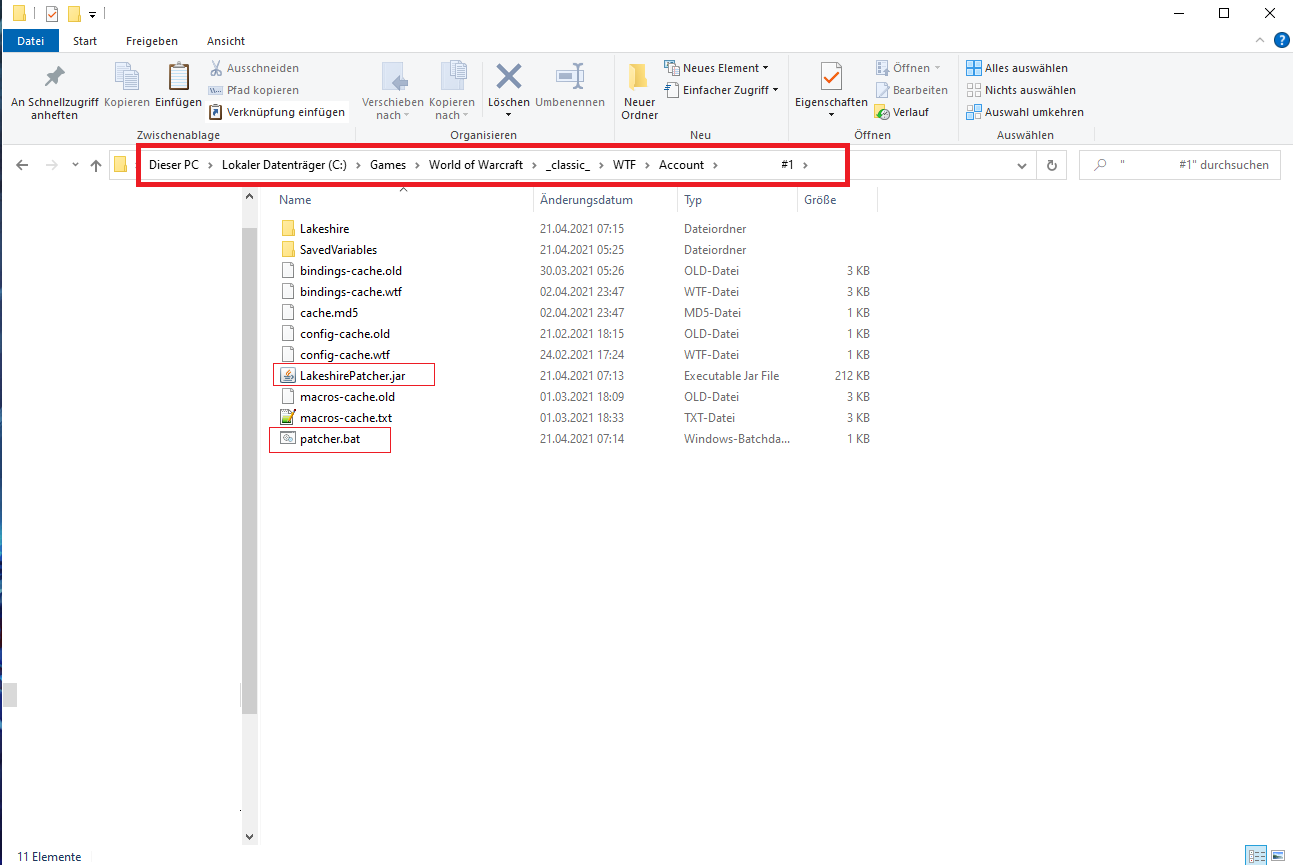Click properties icon in quick access toolbar

[x=52, y=14]
